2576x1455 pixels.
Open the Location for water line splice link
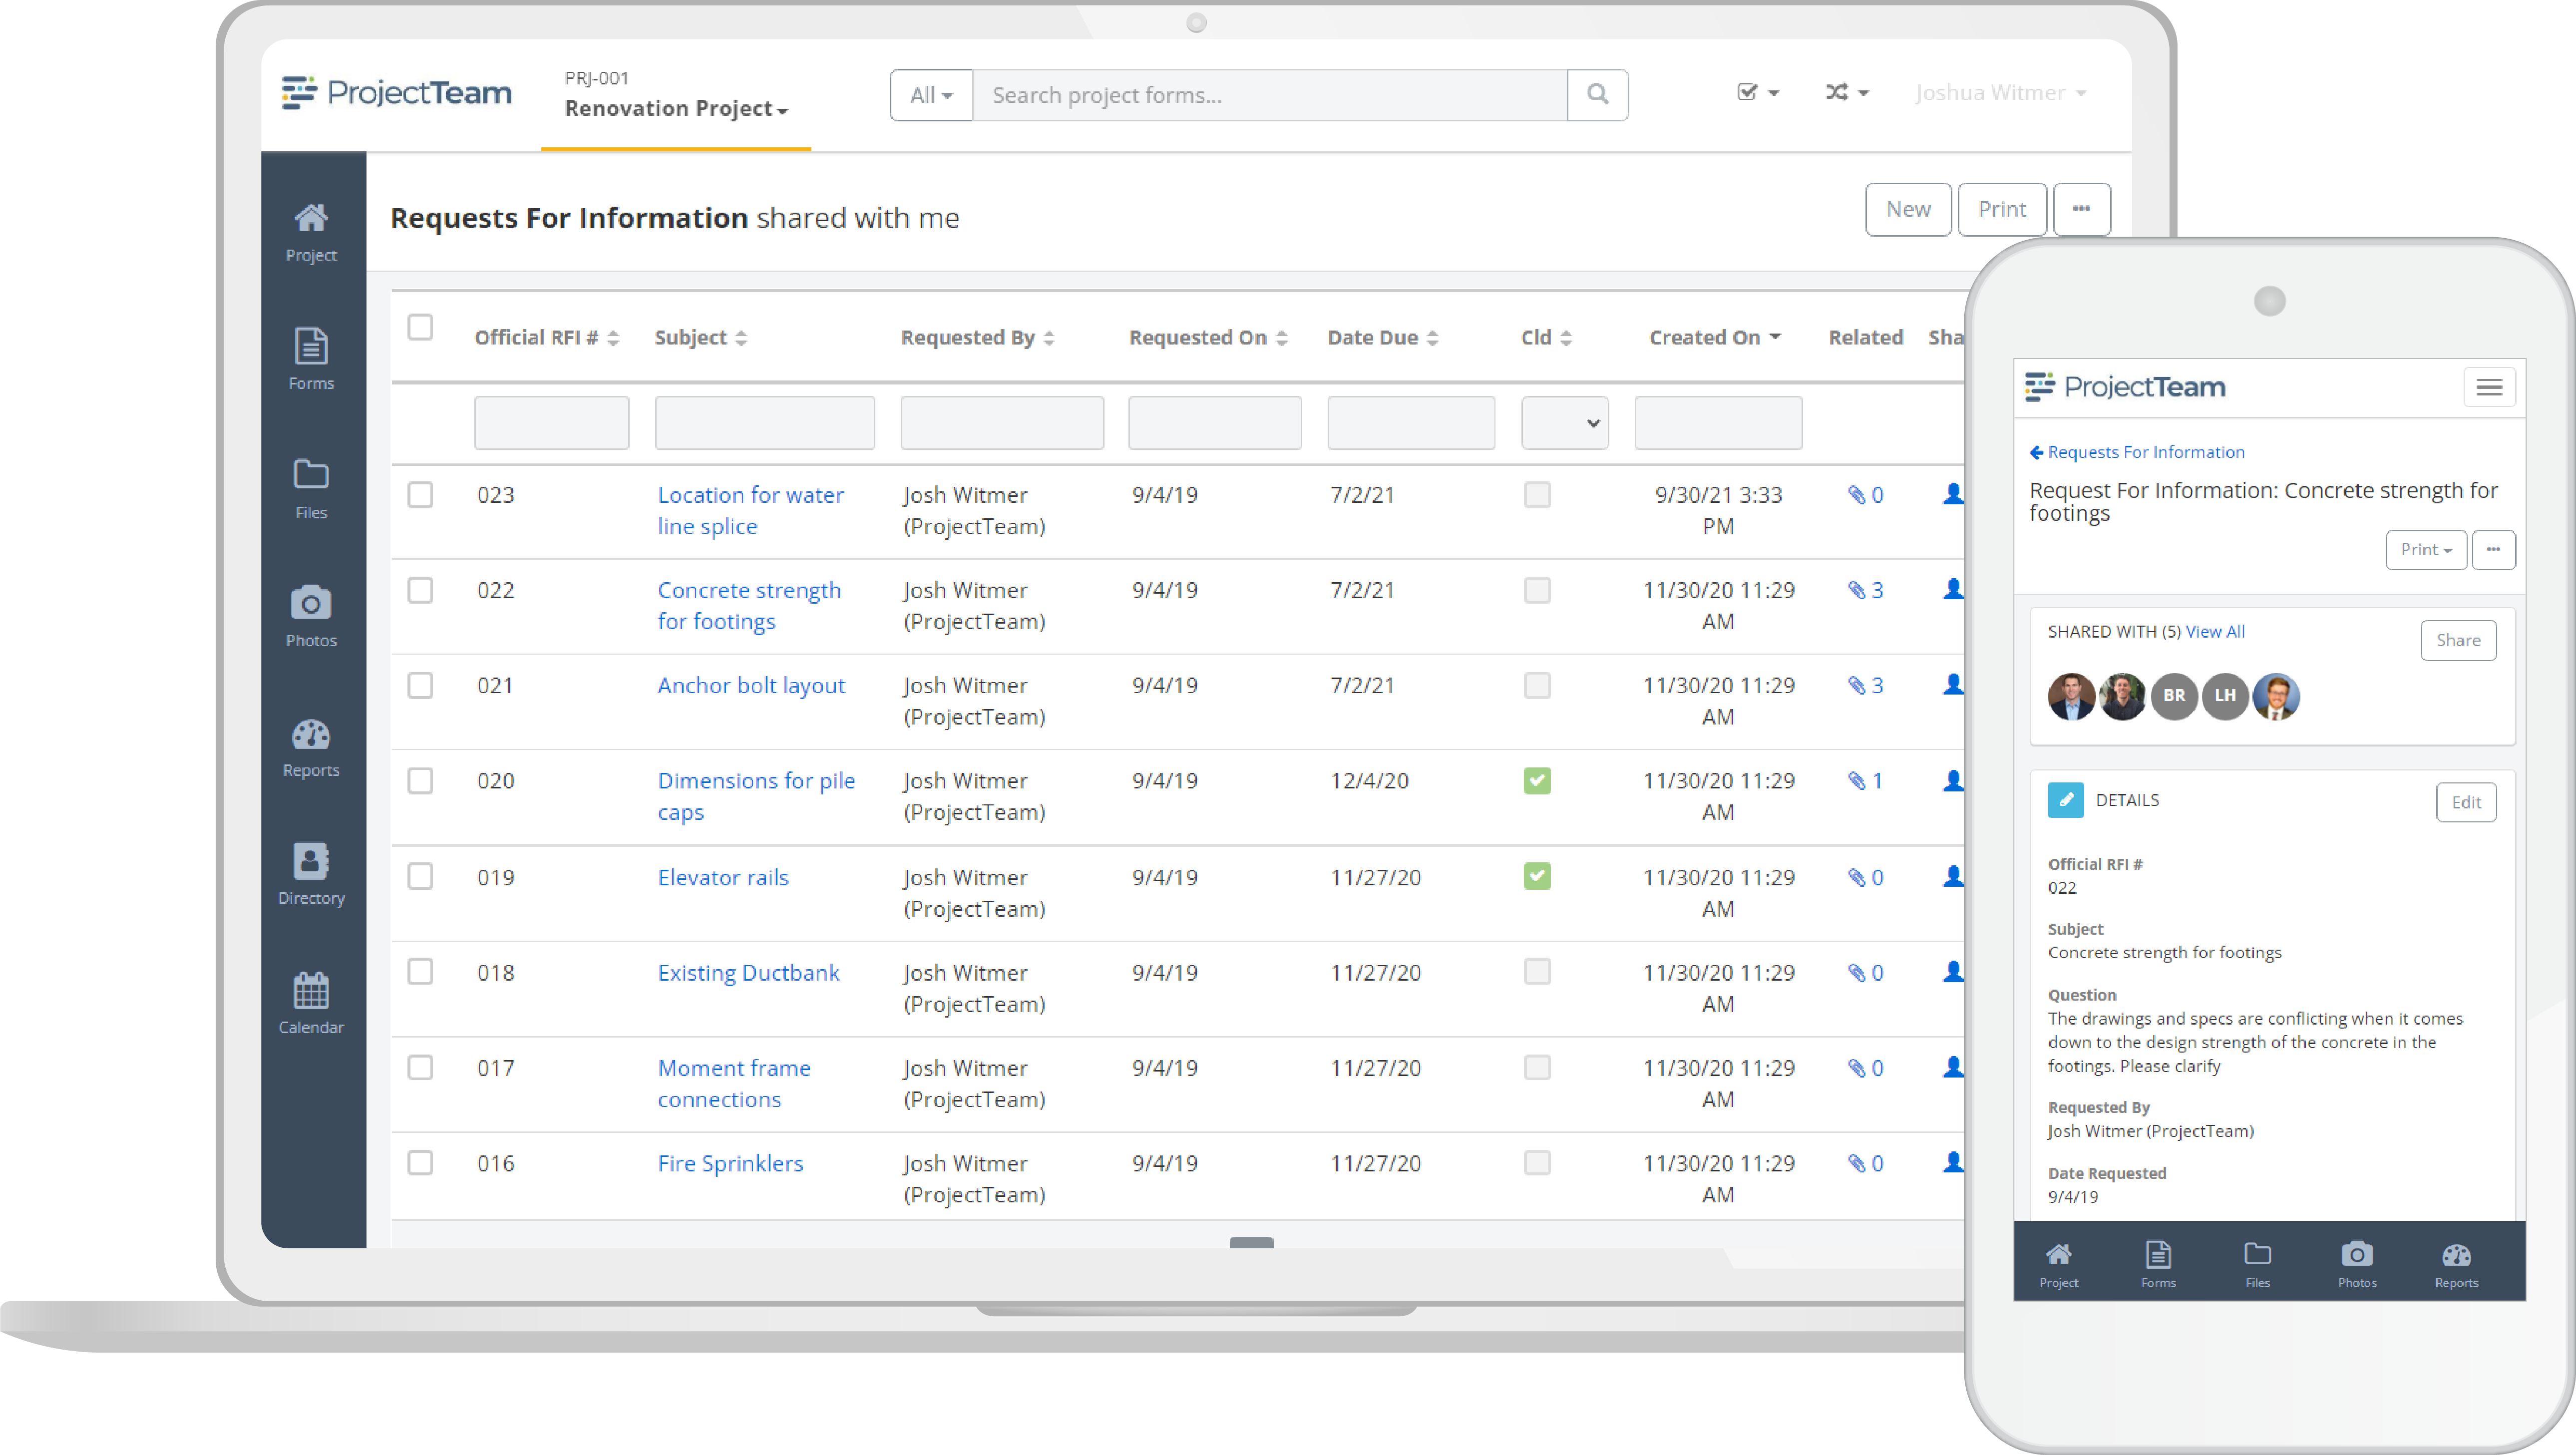(750, 511)
